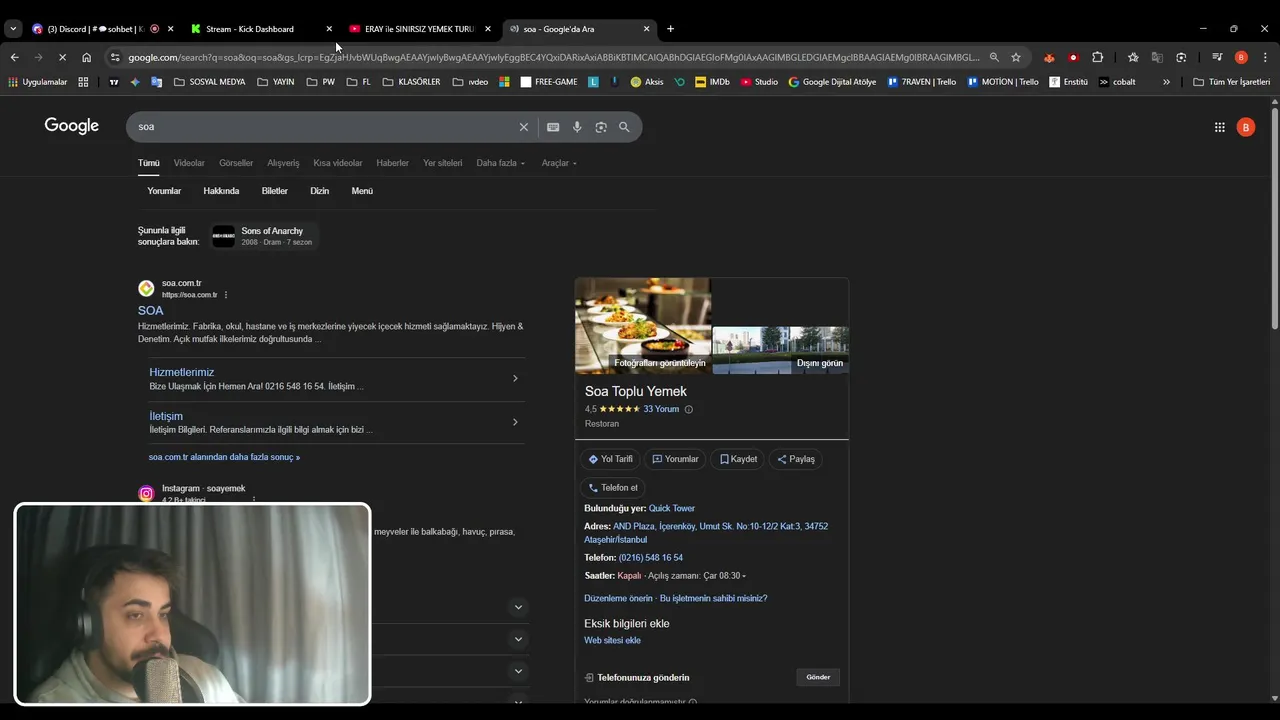Open the media control icon in Chrome toolbar
This screenshot has height=720, width=1280.
1217,57
